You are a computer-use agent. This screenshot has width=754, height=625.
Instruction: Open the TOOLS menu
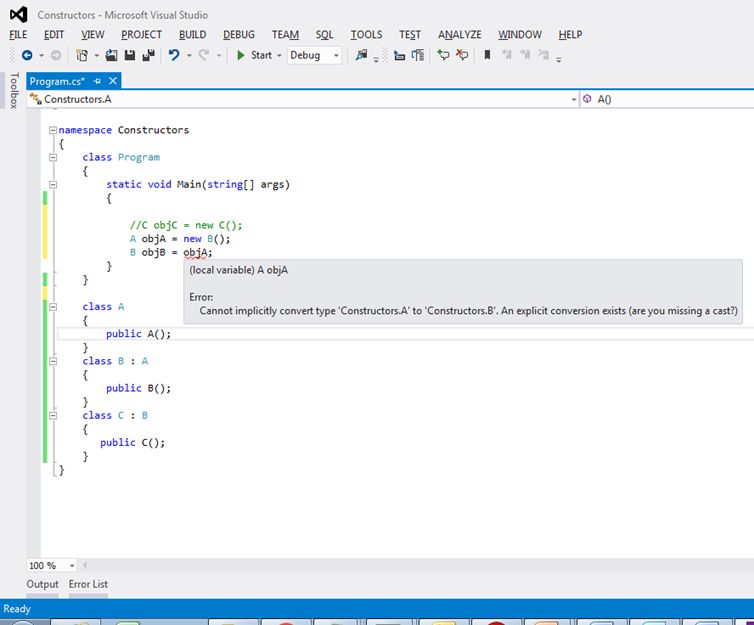tap(366, 34)
